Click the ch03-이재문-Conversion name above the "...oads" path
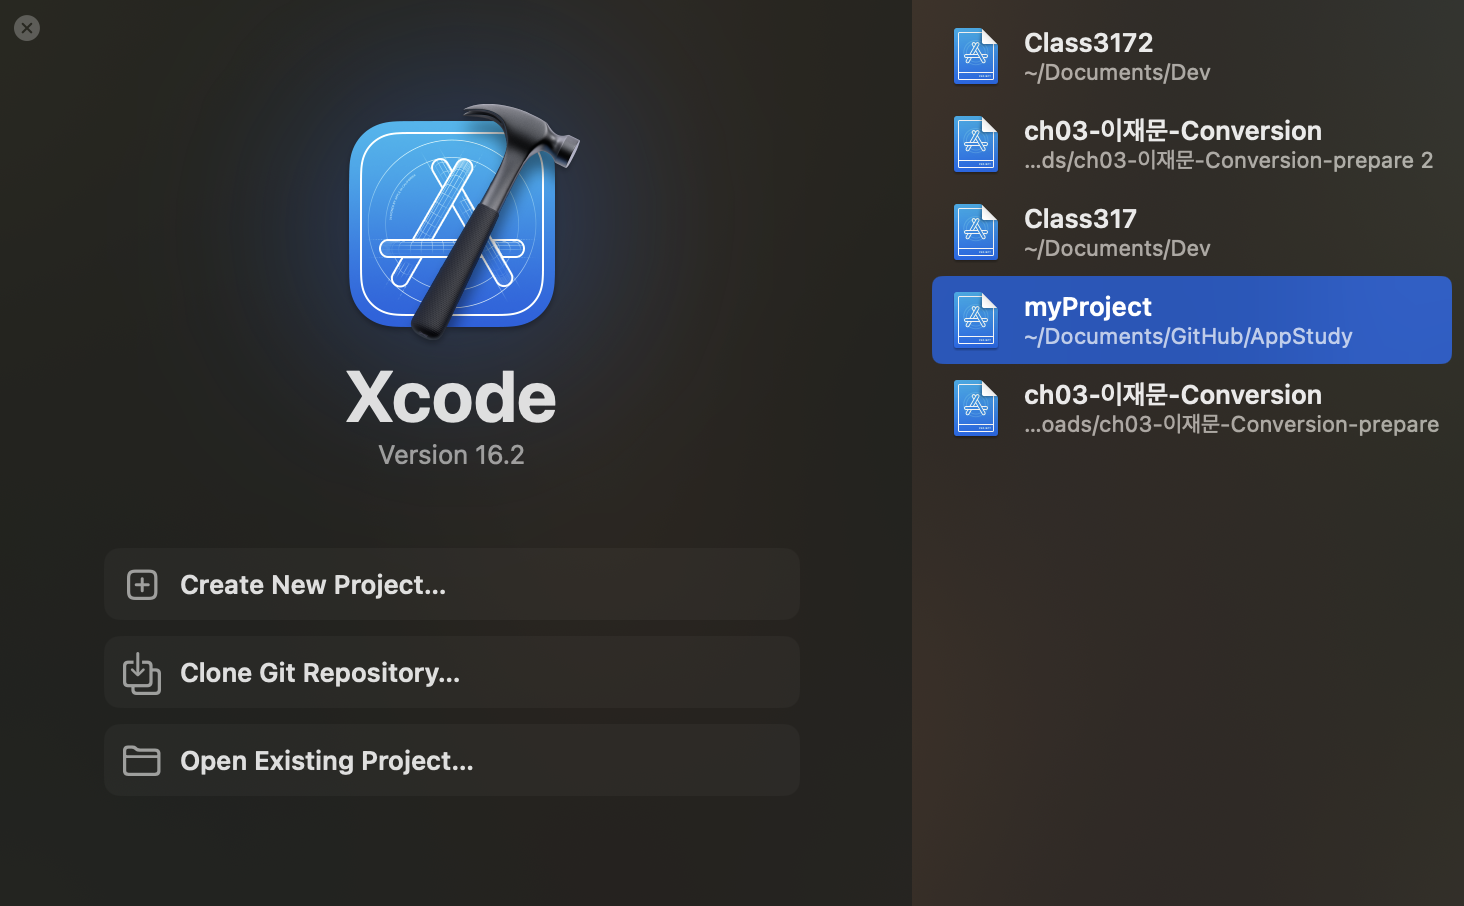 click(x=1173, y=395)
